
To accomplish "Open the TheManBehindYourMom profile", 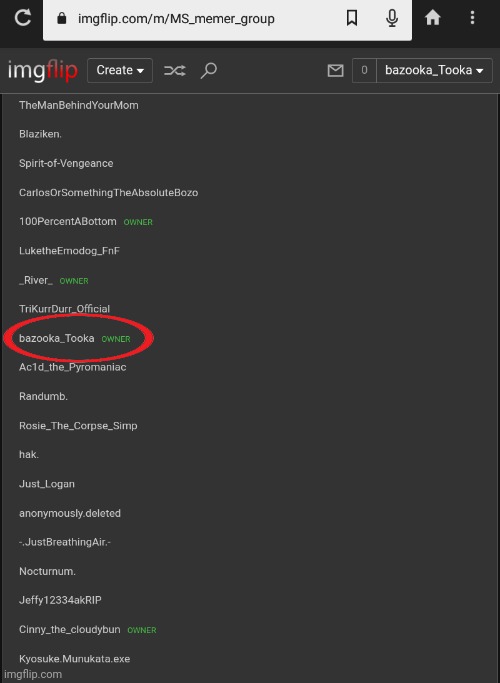I will (79, 105).
